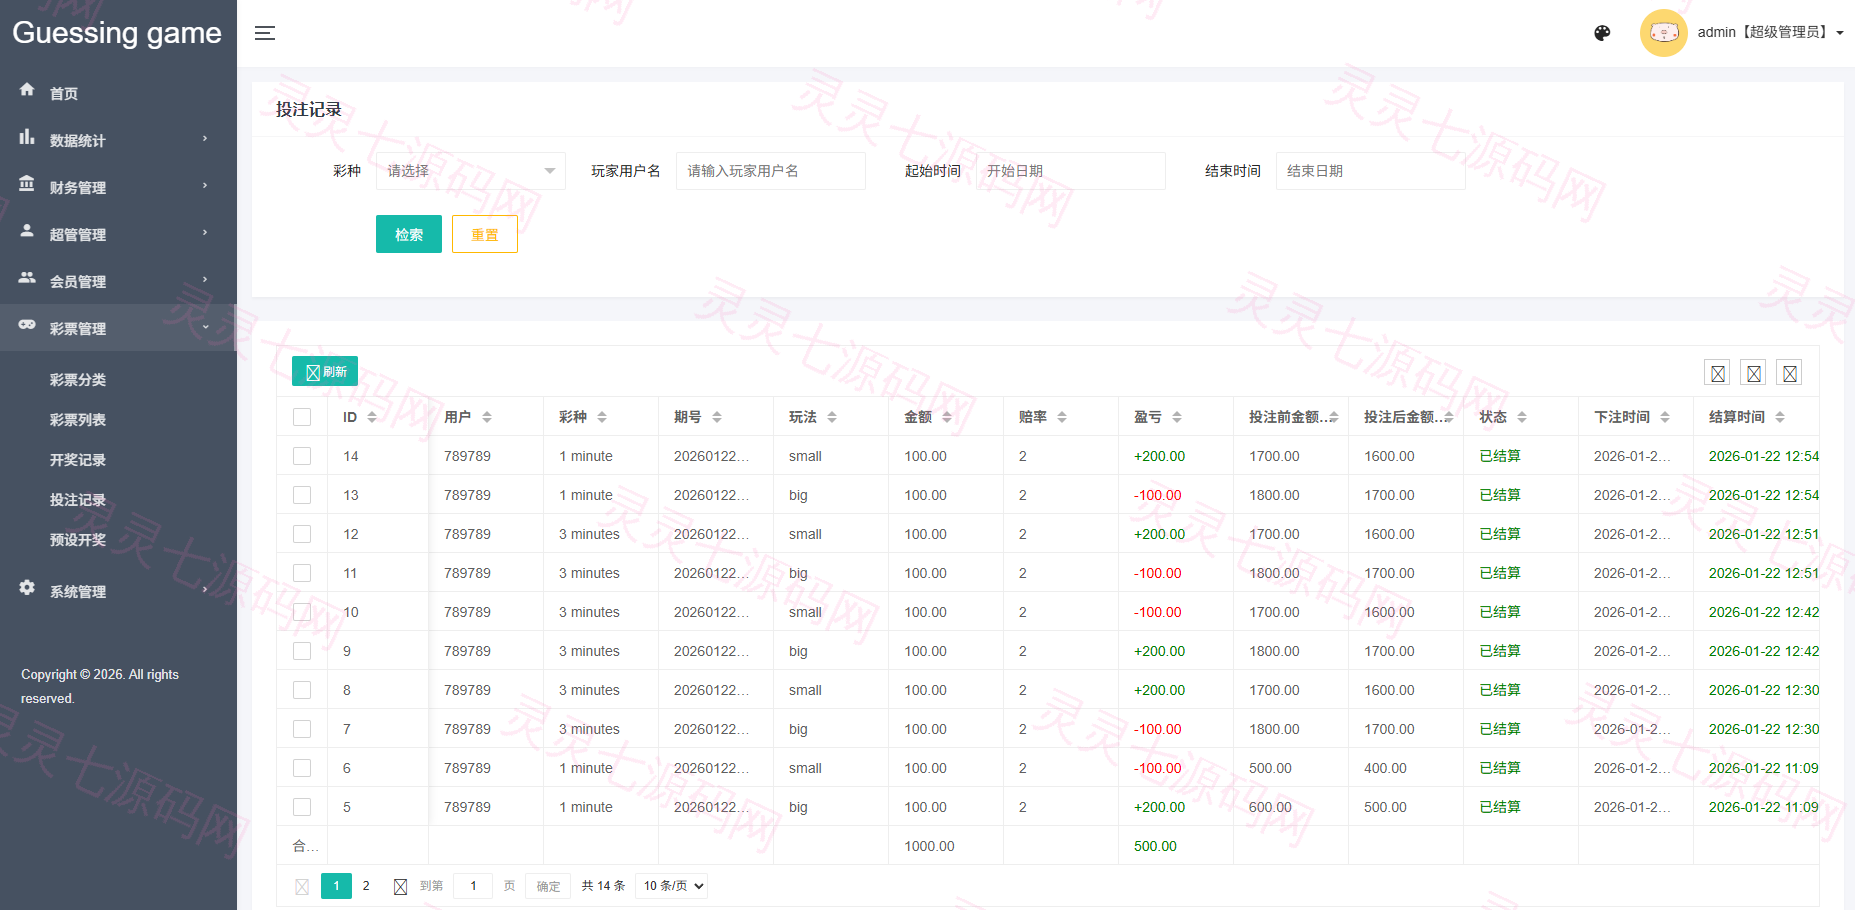This screenshot has width=1855, height=910.
Task: Click the admin avatar image
Action: coord(1664,33)
